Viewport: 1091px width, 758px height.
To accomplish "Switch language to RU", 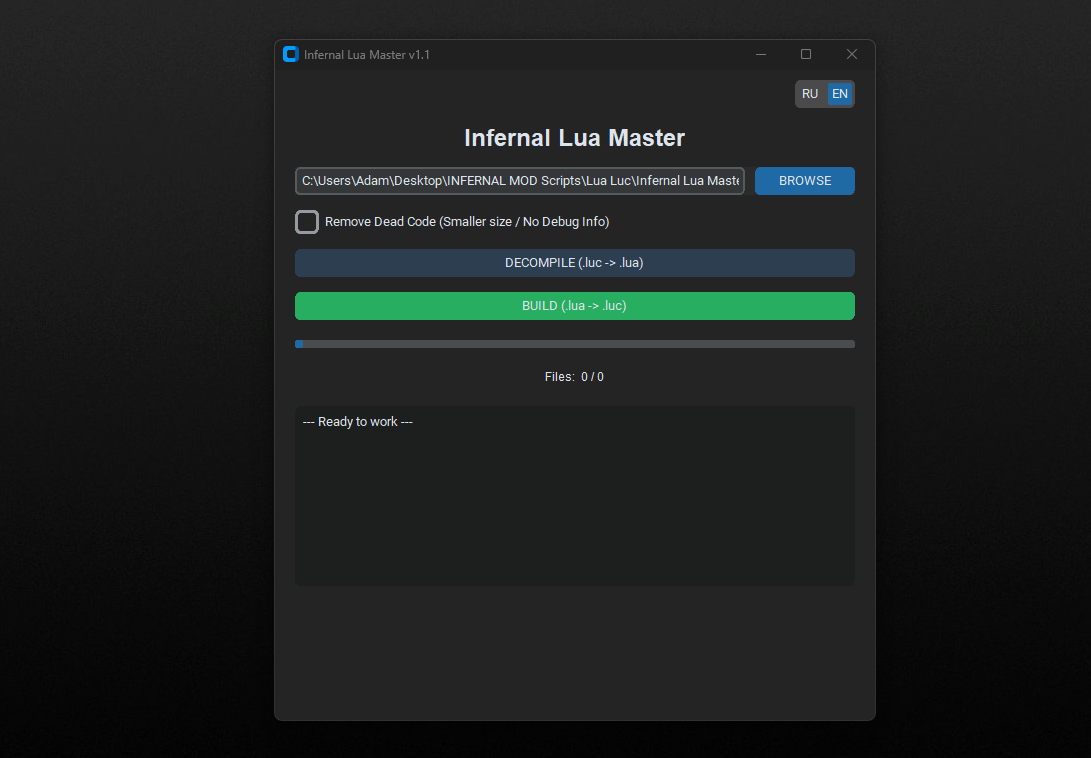I will pyautogui.click(x=810, y=94).
